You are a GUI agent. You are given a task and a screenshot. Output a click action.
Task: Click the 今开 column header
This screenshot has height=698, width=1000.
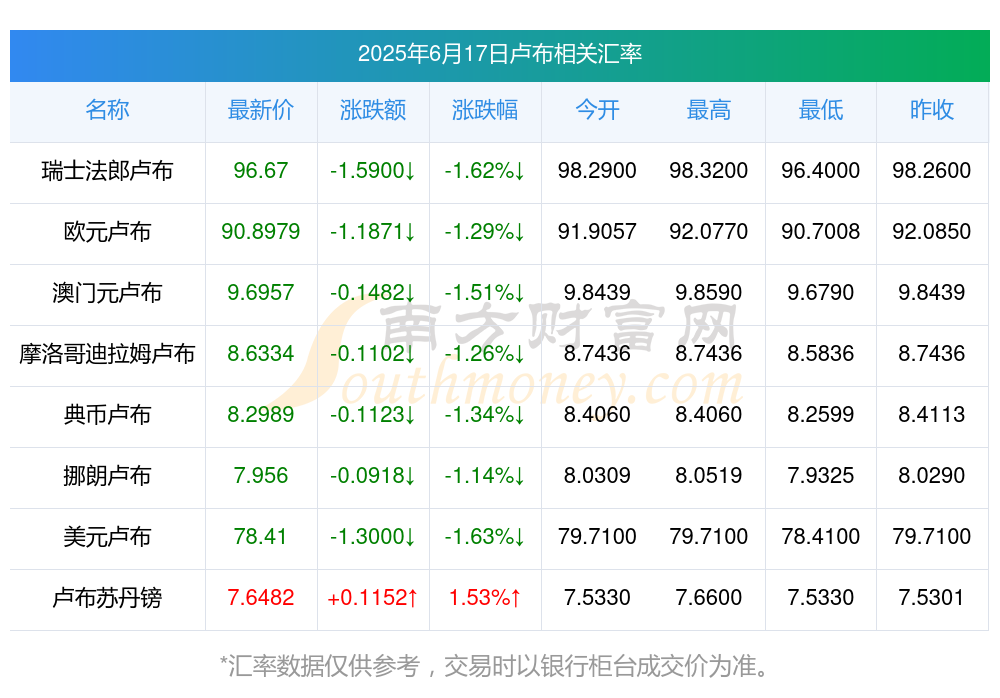tap(597, 110)
